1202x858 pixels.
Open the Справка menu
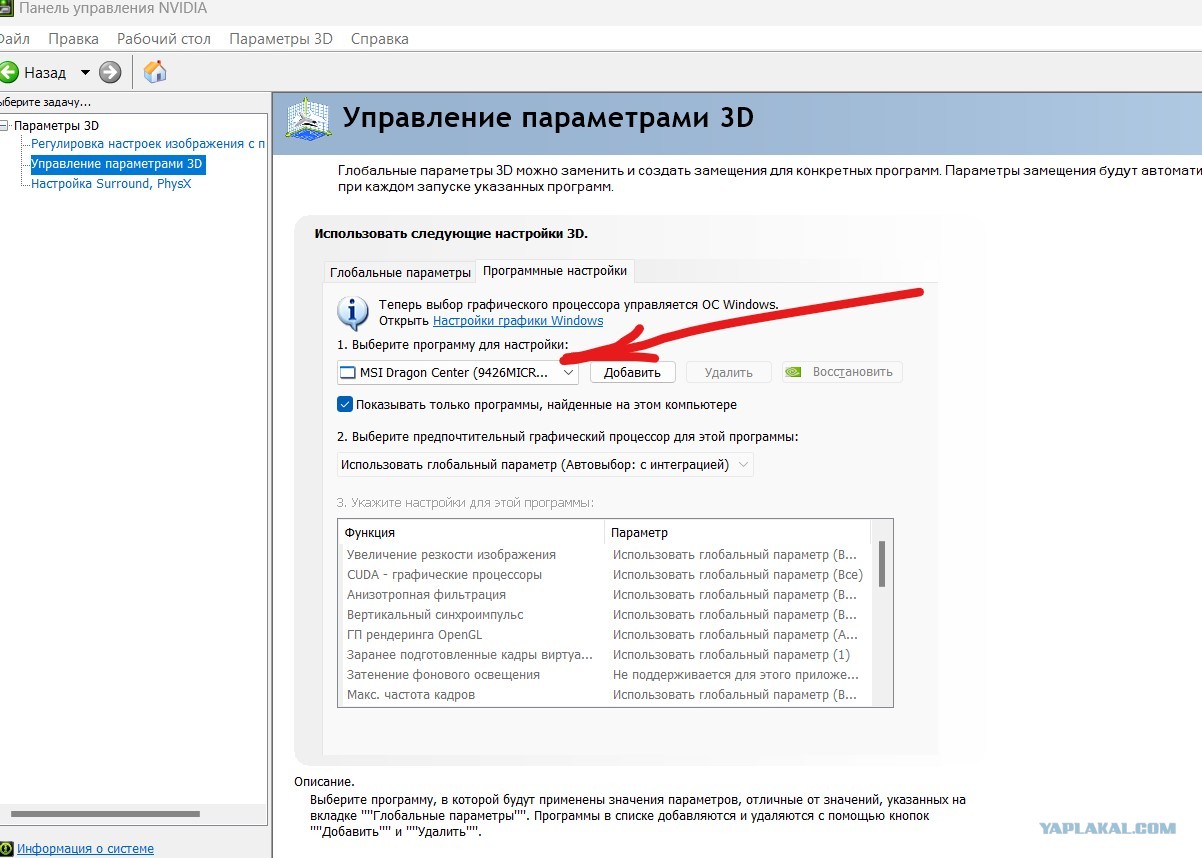(380, 39)
